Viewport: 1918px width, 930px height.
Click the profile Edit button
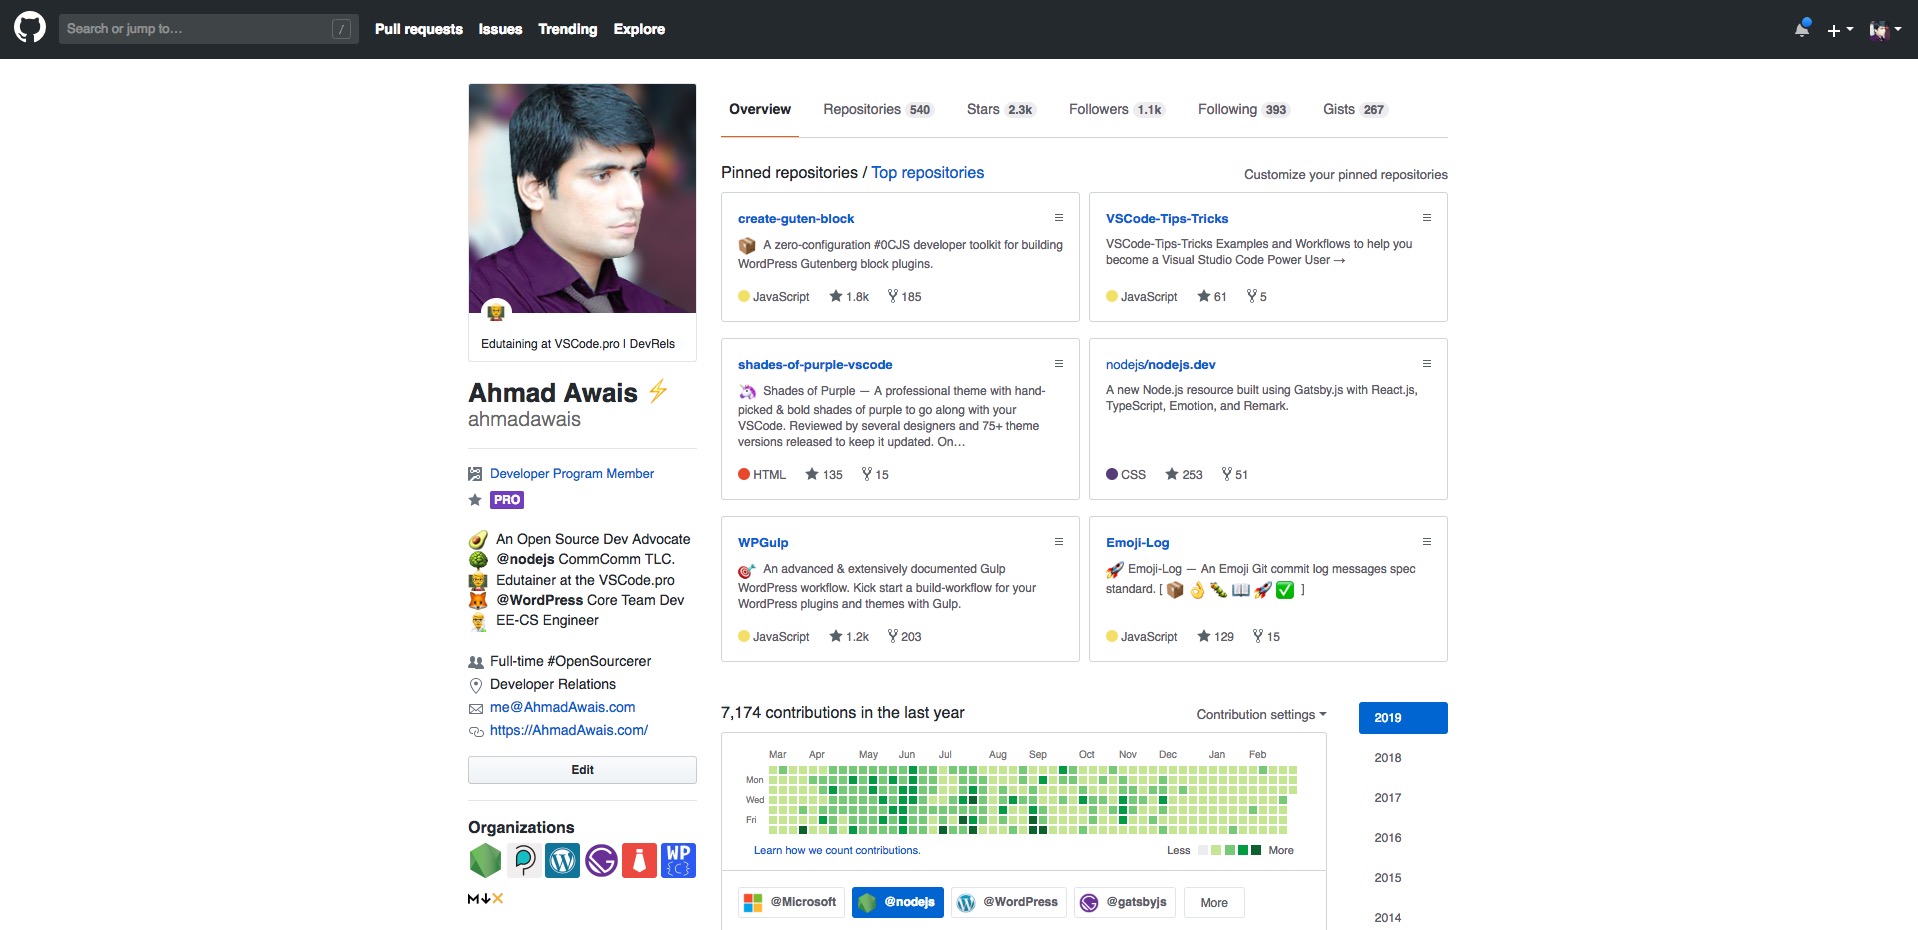tap(582, 770)
